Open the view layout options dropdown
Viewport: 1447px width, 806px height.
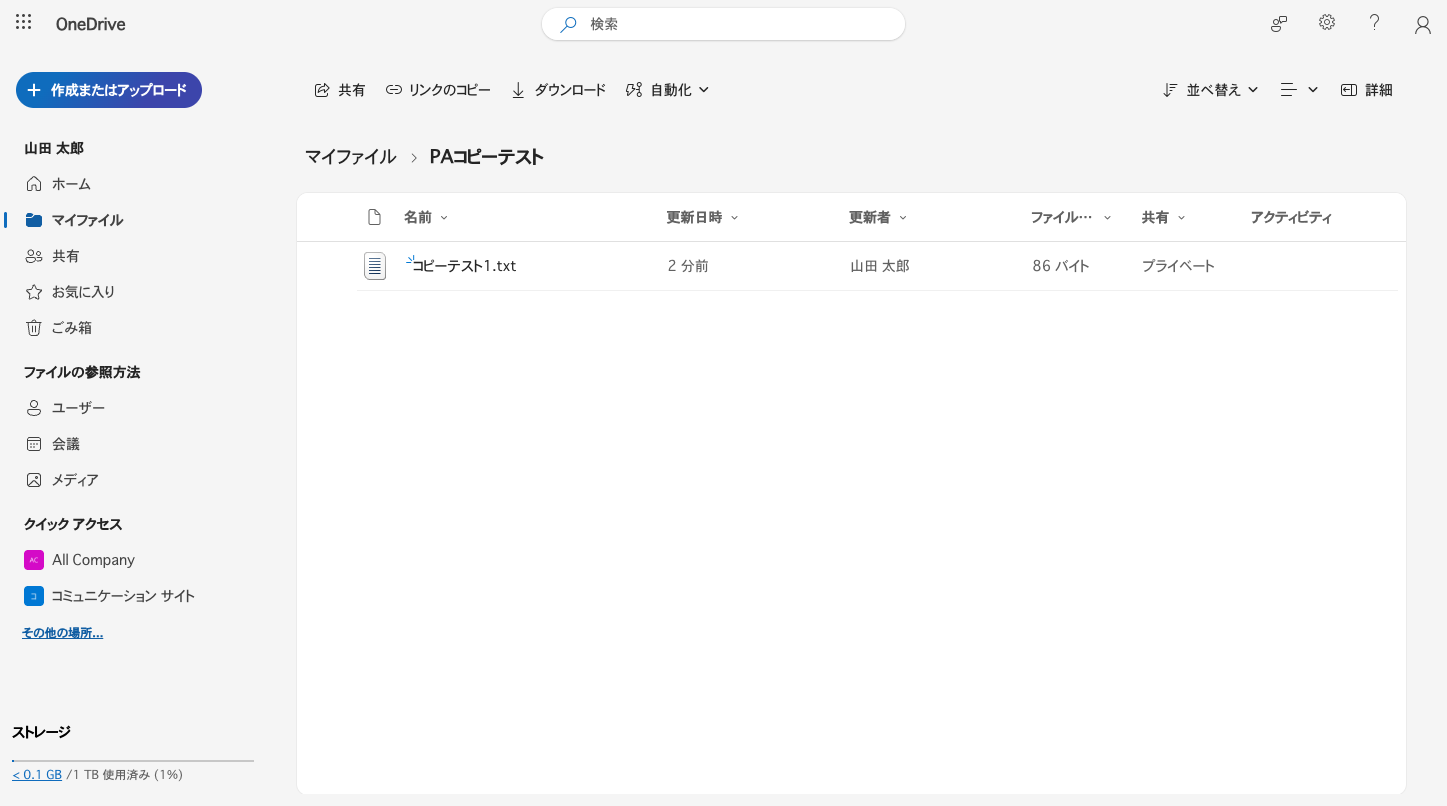1299,90
